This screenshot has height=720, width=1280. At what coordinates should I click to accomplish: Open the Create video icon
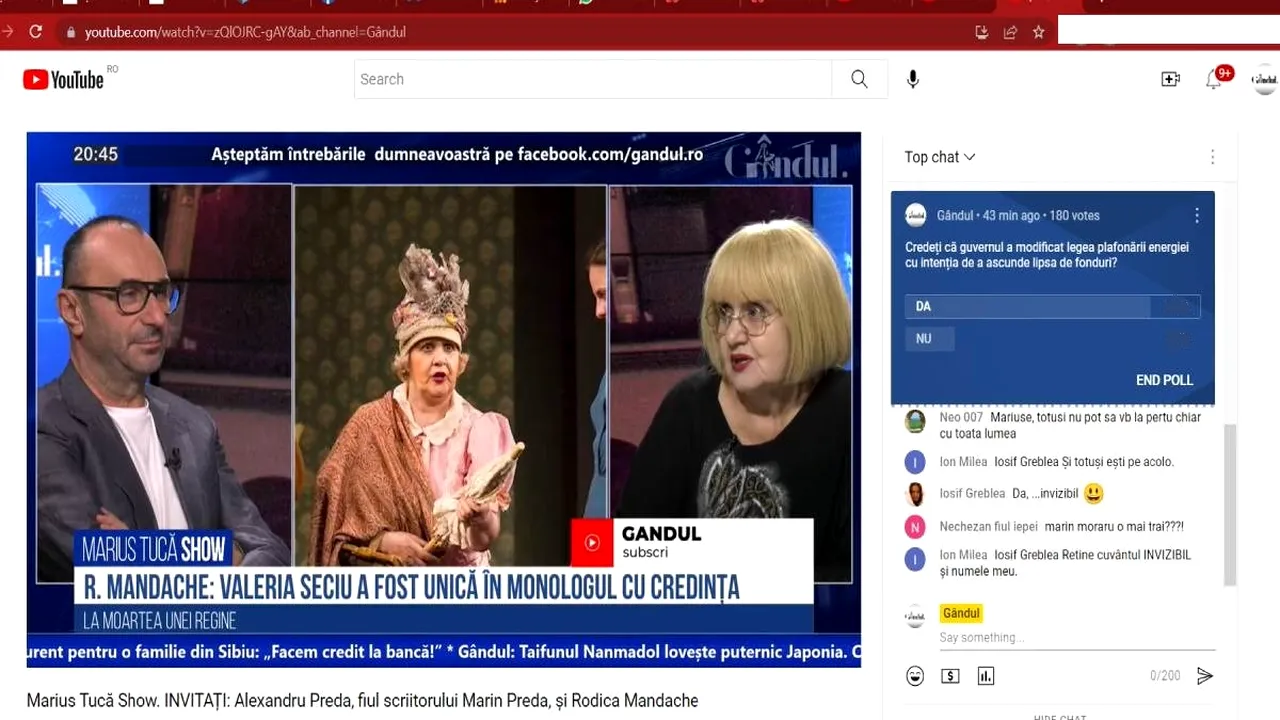click(1170, 78)
